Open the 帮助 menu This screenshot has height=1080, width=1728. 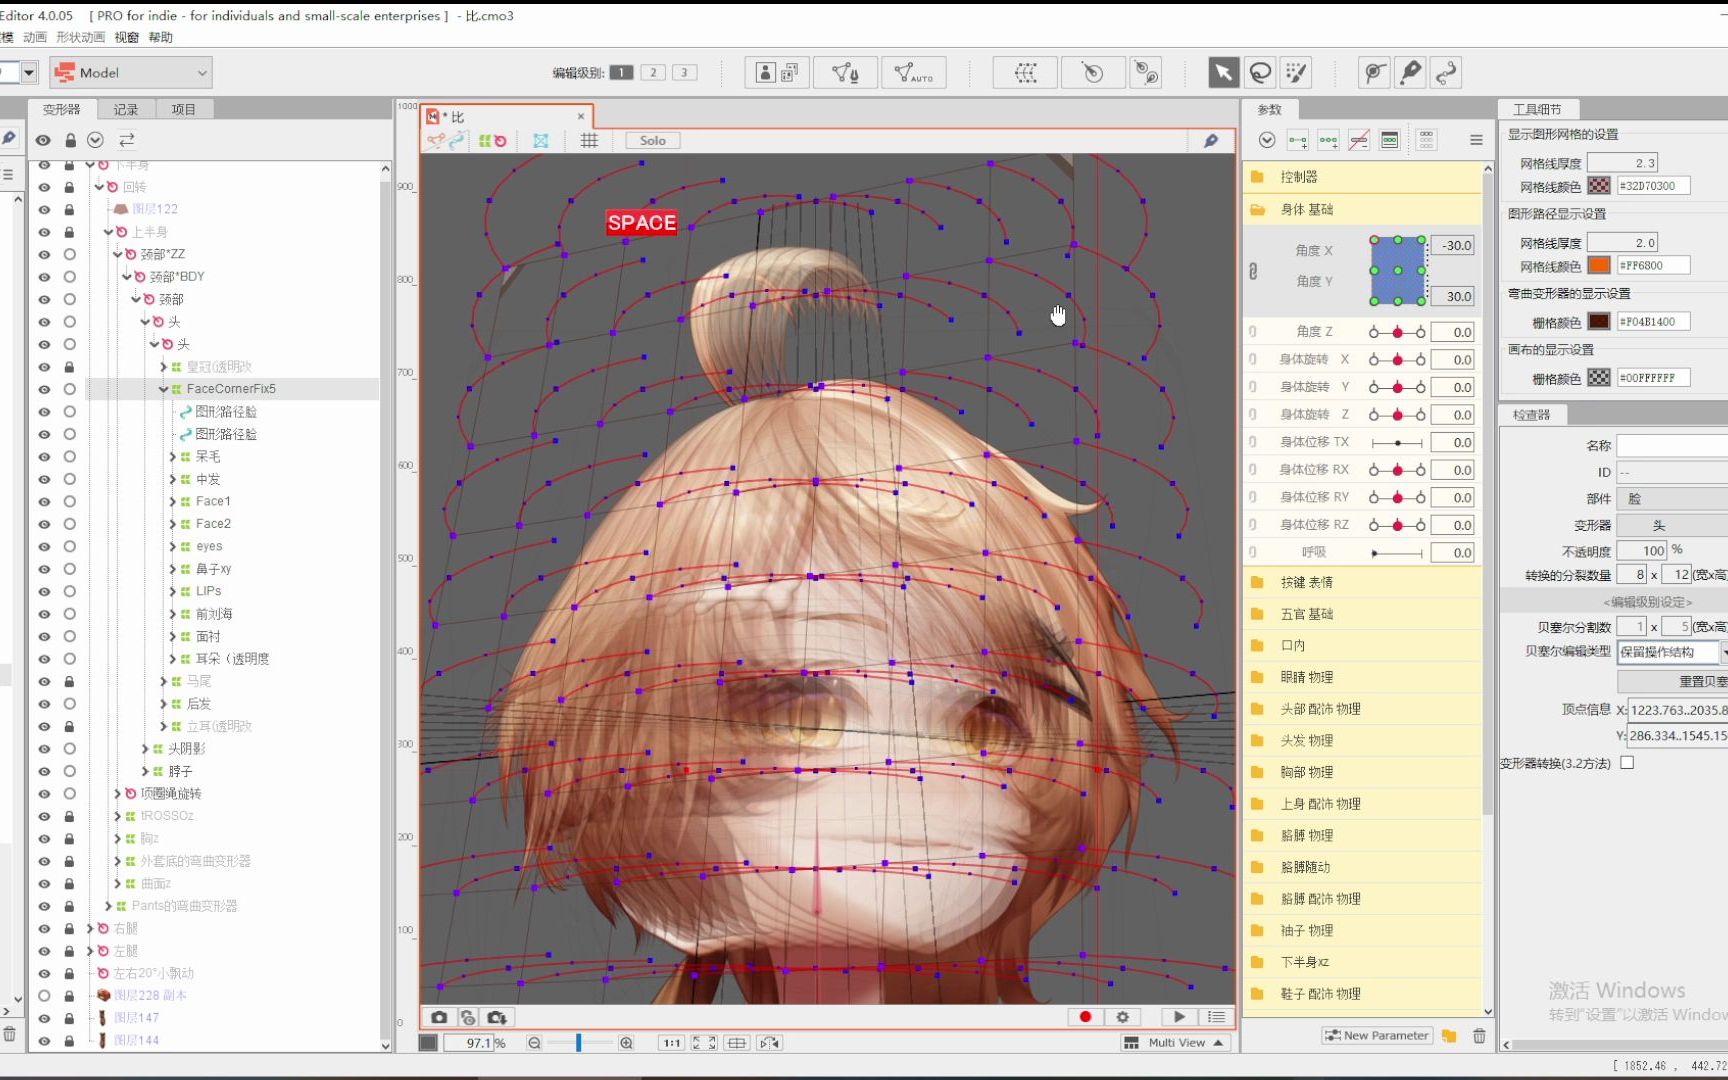[160, 37]
